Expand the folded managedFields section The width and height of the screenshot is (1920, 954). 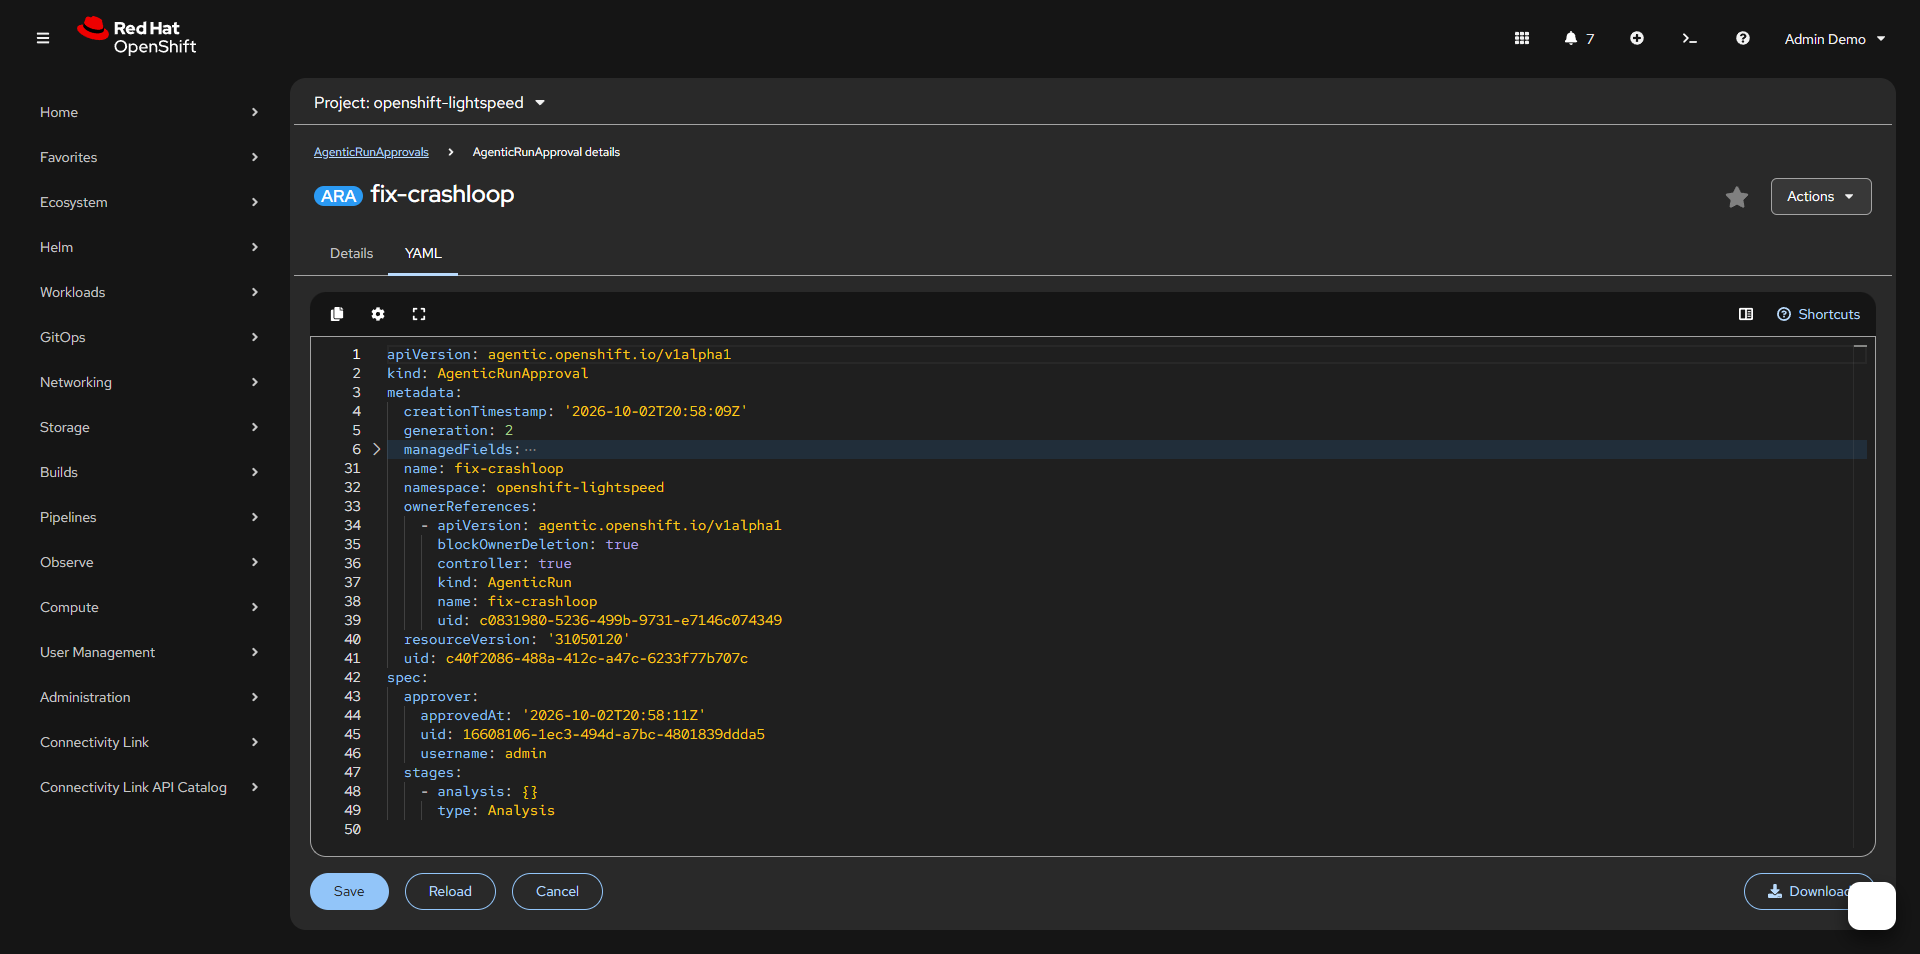pos(377,449)
